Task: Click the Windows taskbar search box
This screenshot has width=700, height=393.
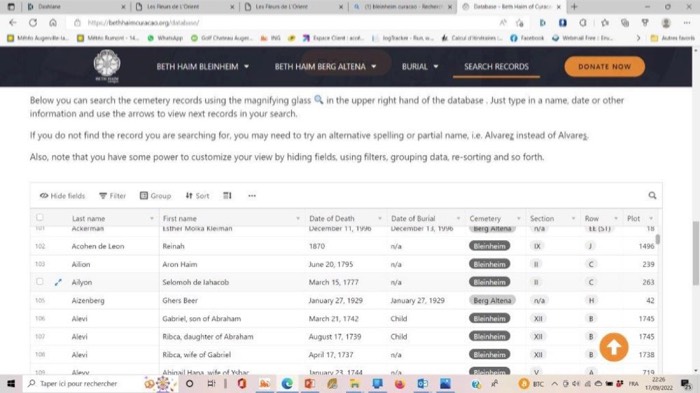Action: (x=83, y=383)
